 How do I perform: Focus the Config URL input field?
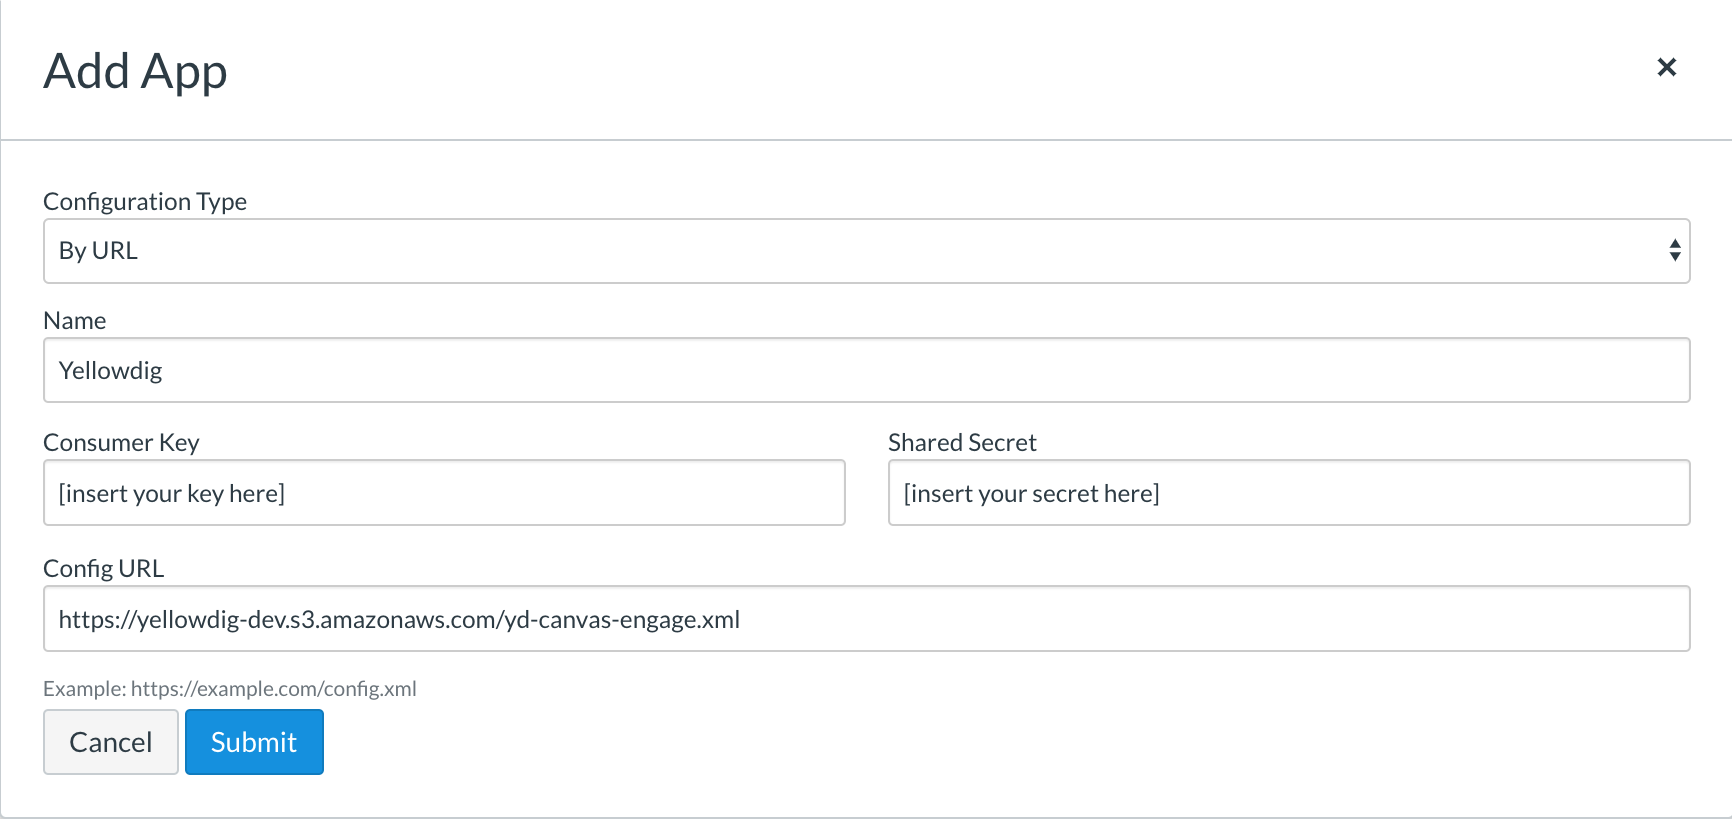866,619
